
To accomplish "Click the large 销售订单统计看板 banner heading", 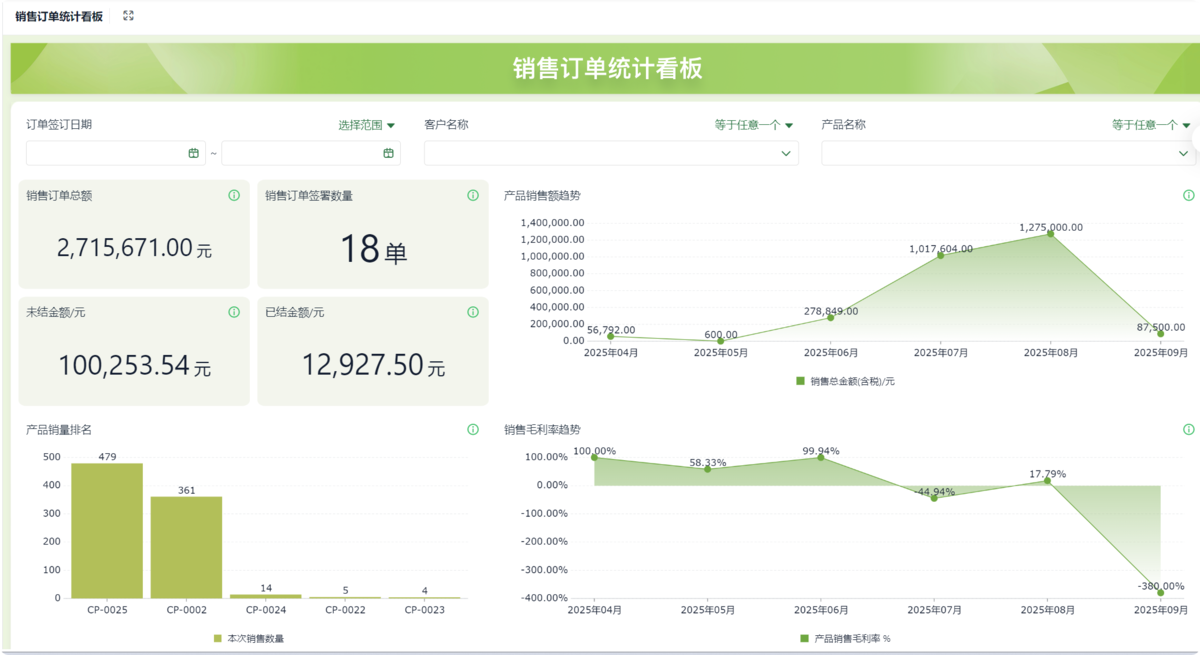I will (607, 68).
